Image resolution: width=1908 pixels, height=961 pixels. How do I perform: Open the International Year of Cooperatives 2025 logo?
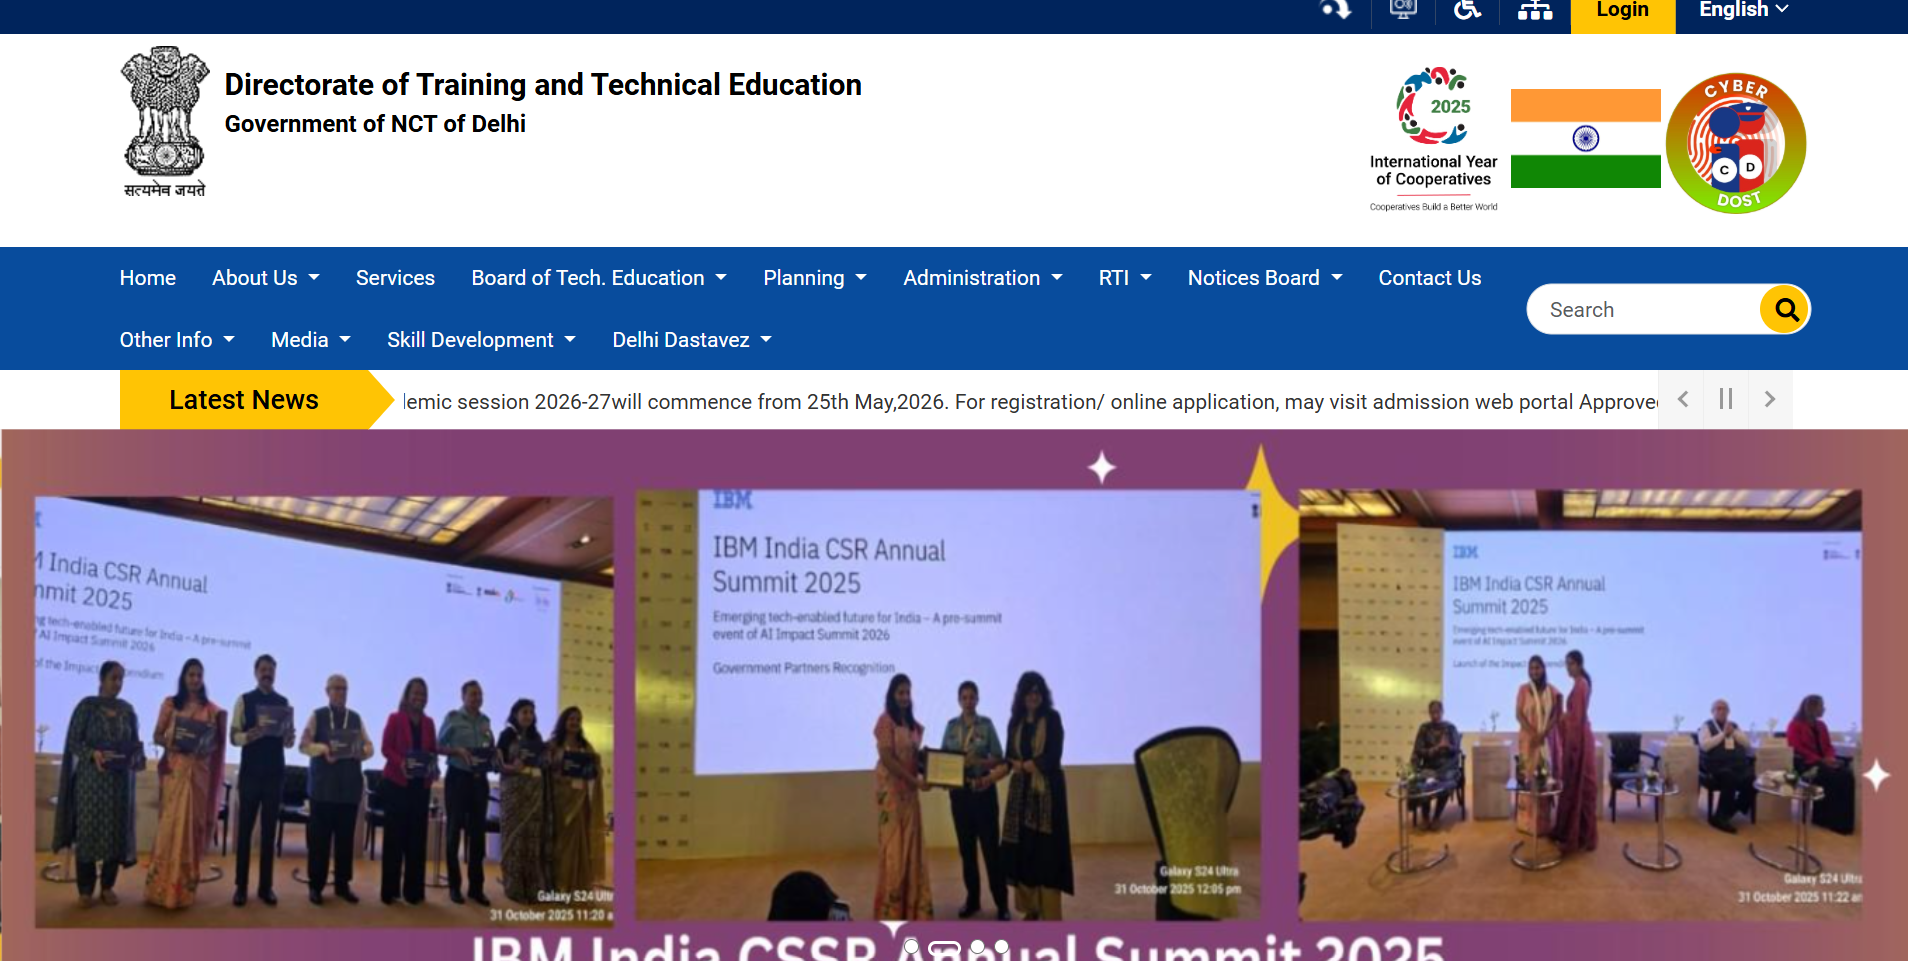[1433, 139]
